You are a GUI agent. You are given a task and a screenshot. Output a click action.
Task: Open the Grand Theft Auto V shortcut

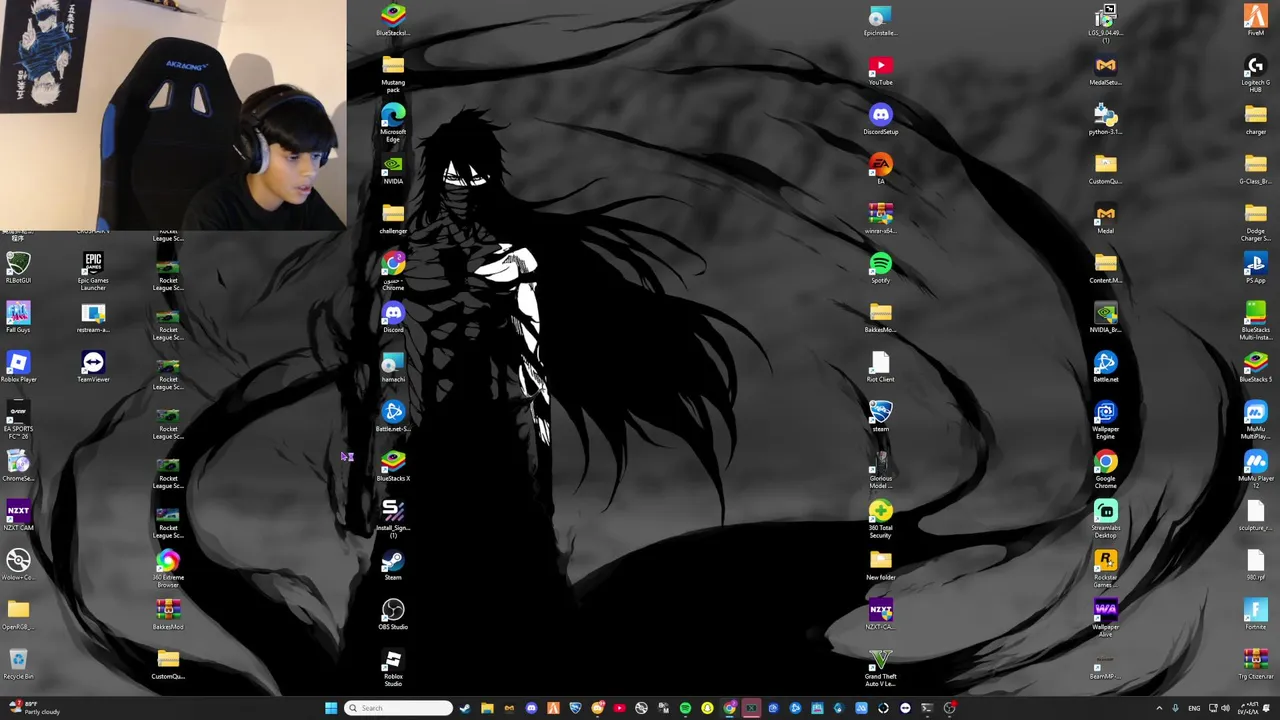point(880,667)
